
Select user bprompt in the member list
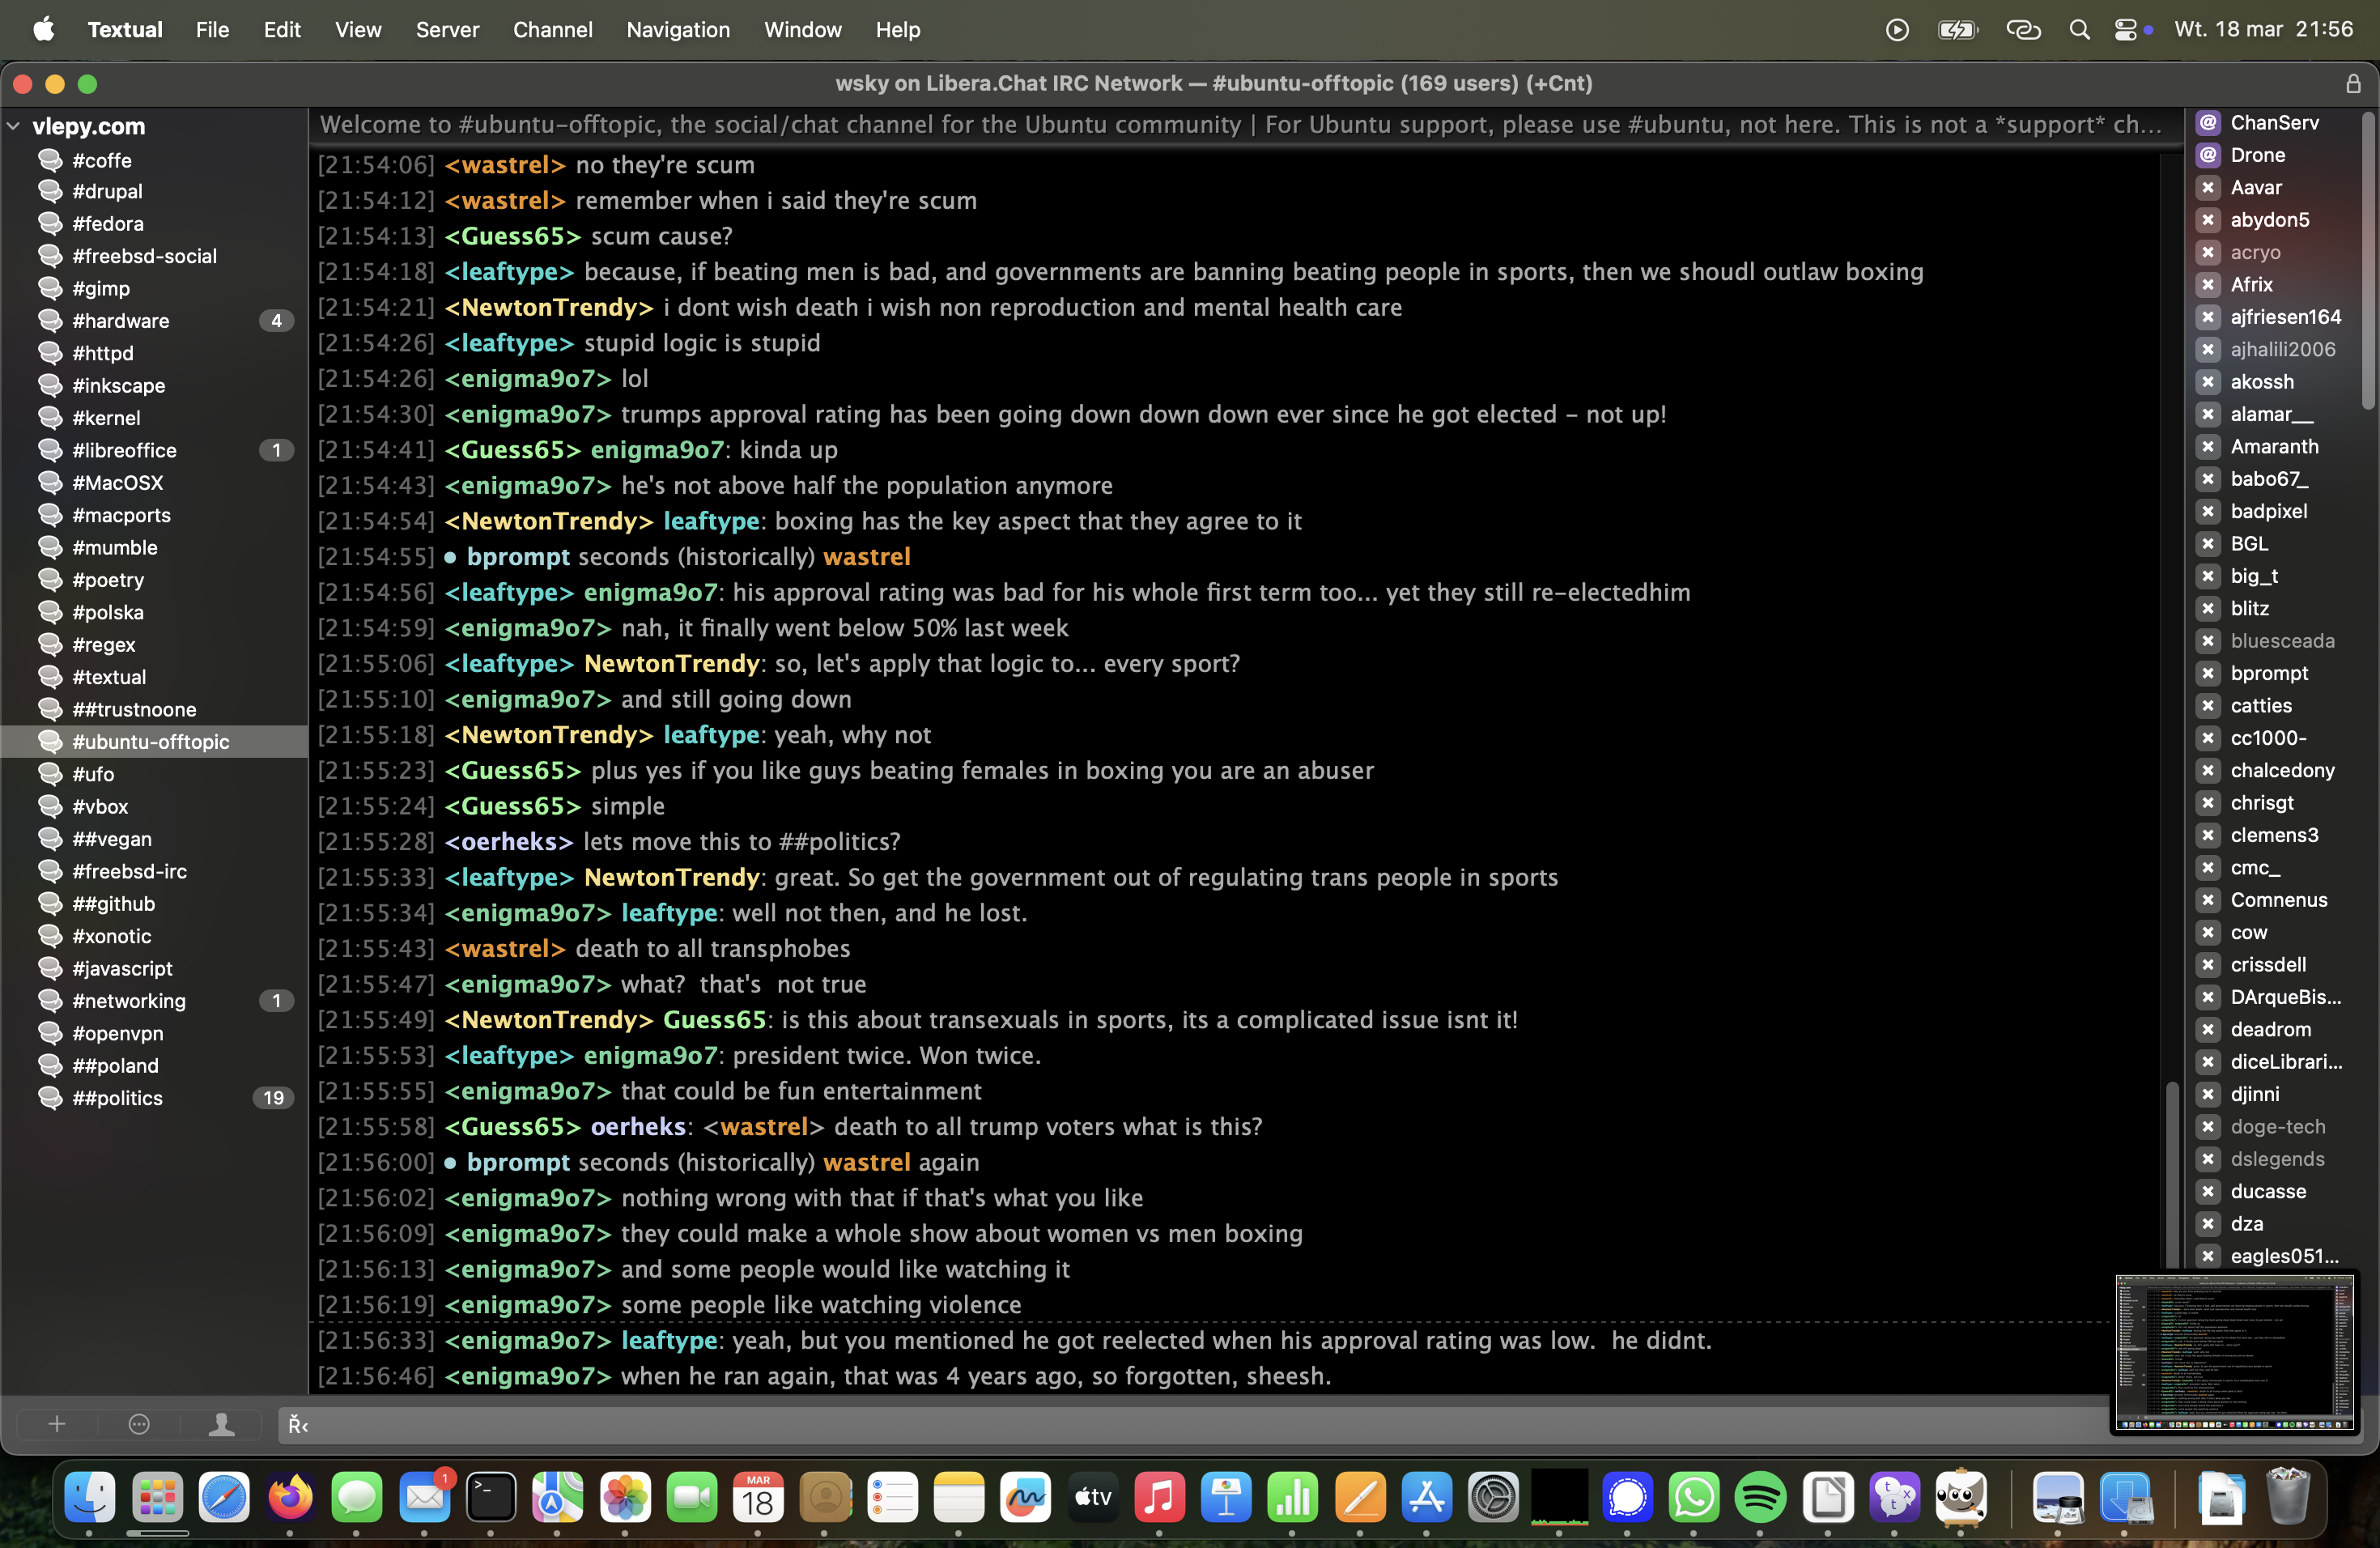click(x=2268, y=673)
